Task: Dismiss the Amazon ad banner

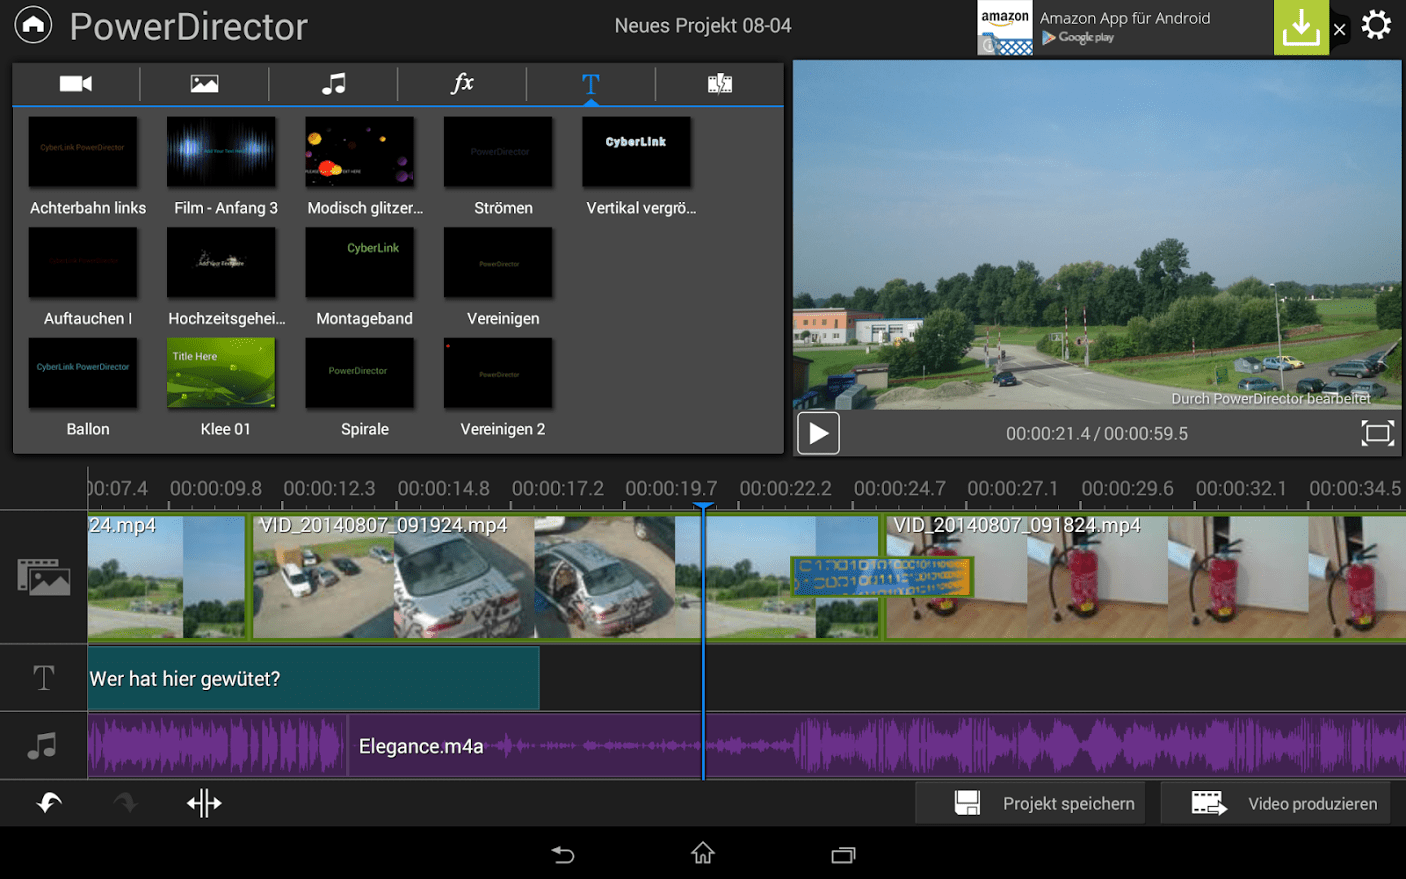Action: pyautogui.click(x=1340, y=29)
